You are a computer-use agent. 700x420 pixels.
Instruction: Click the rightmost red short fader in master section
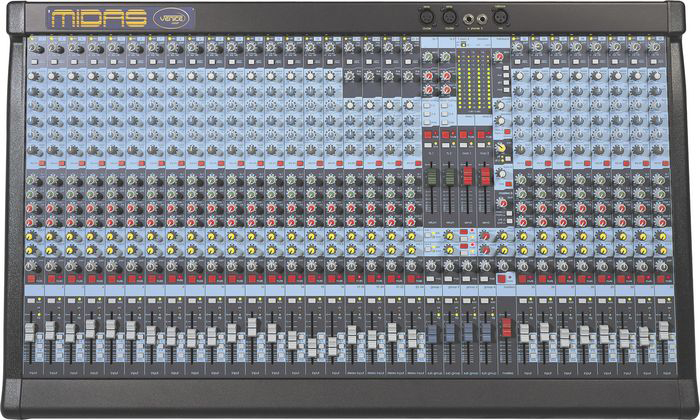pyautogui.click(x=485, y=176)
